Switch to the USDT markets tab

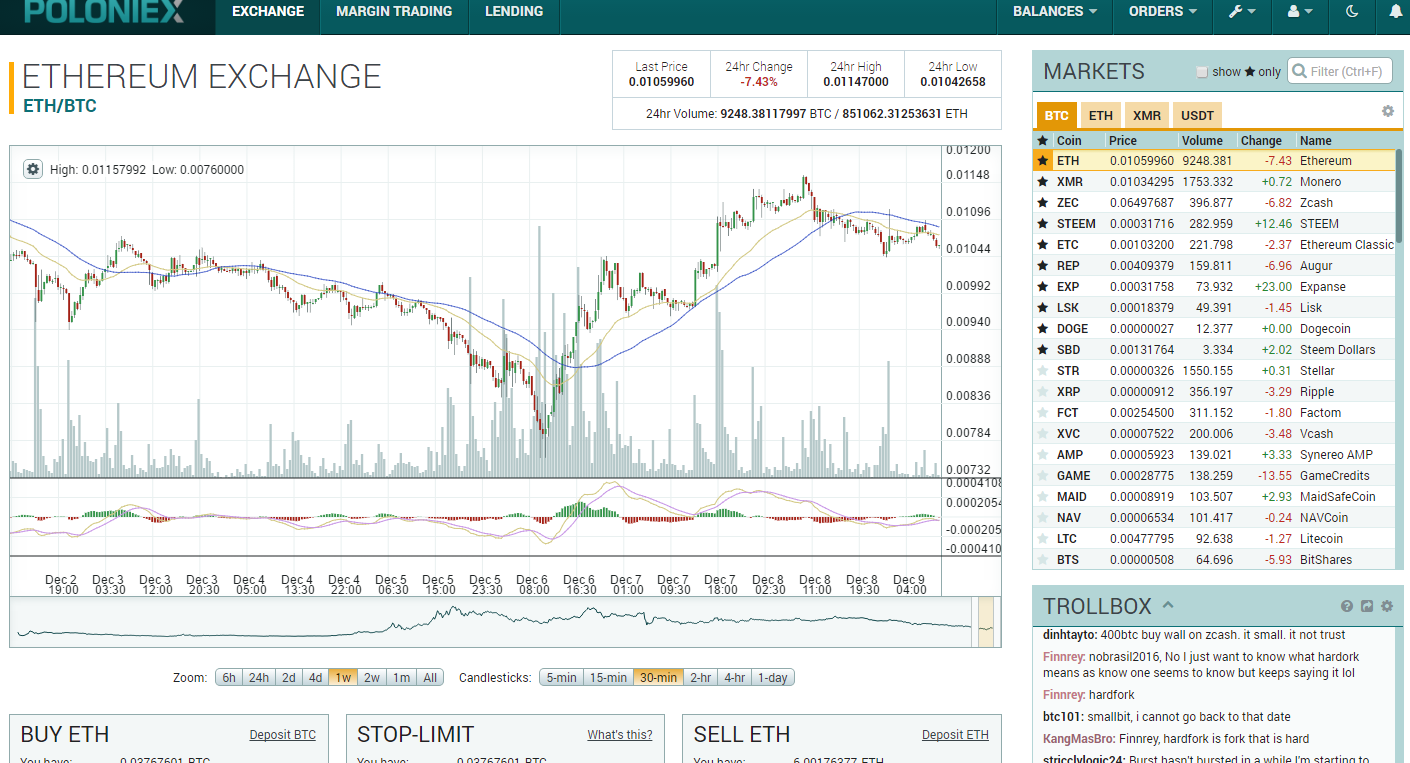[1197, 115]
